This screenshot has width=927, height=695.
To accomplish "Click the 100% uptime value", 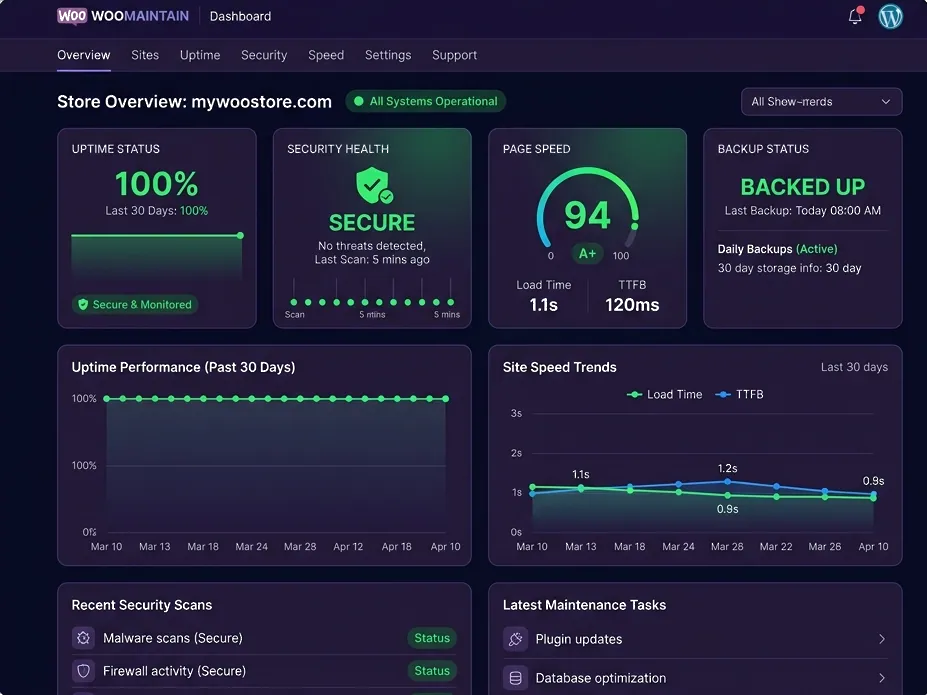I will point(157,183).
